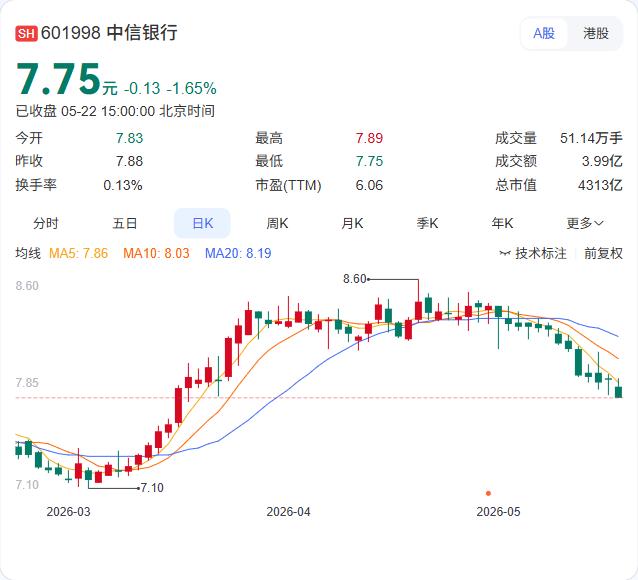Click the 成交额 value 3.99亿

pyautogui.click(x=602, y=161)
